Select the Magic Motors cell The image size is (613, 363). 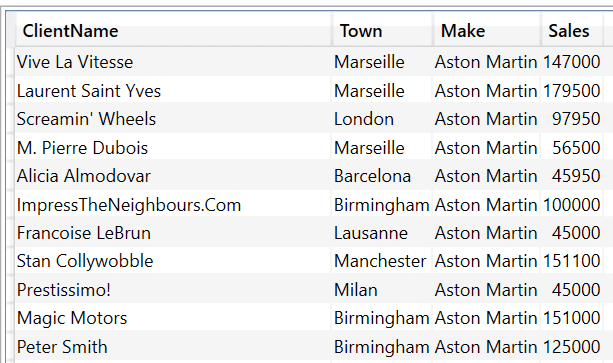click(x=173, y=318)
